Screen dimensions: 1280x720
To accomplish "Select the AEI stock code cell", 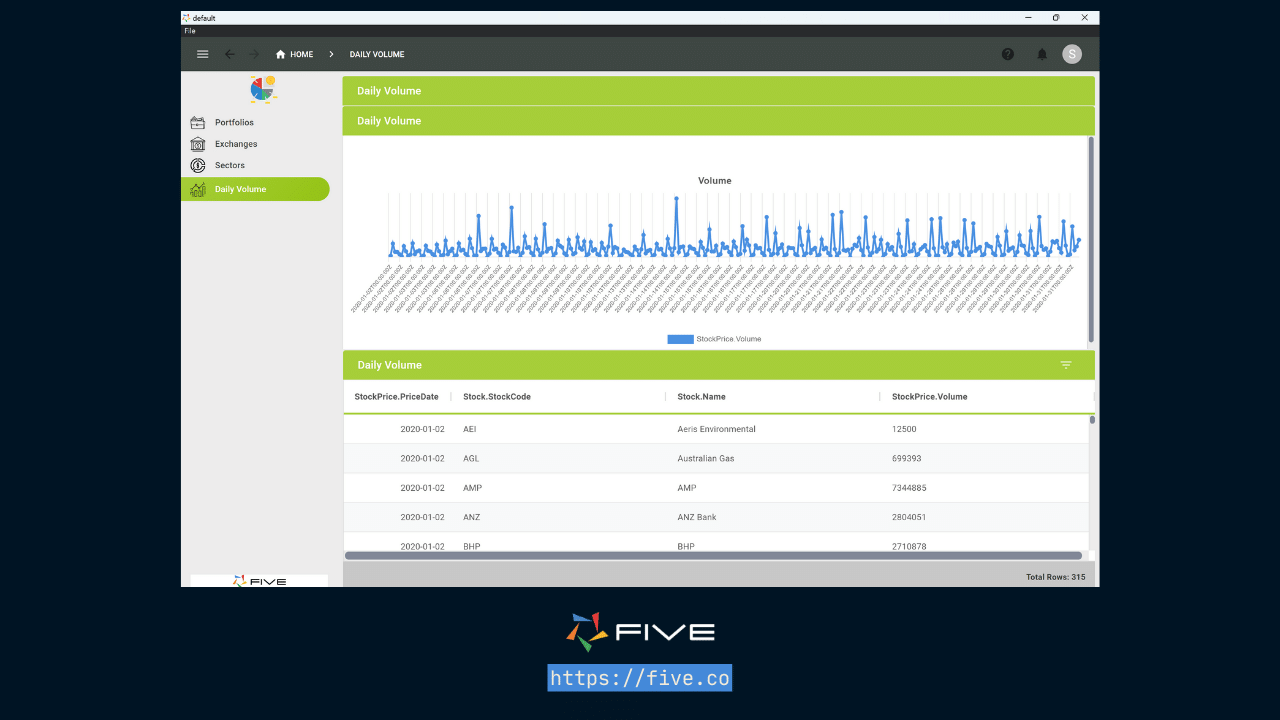I will click(x=470, y=429).
